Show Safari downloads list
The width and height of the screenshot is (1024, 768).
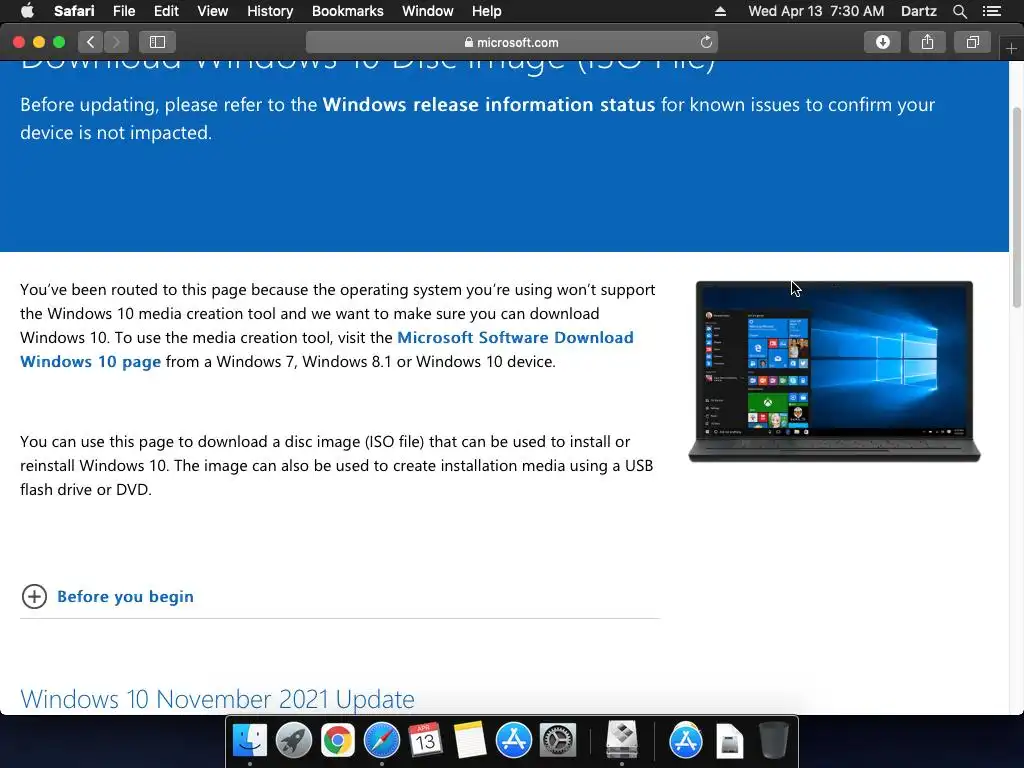click(882, 42)
